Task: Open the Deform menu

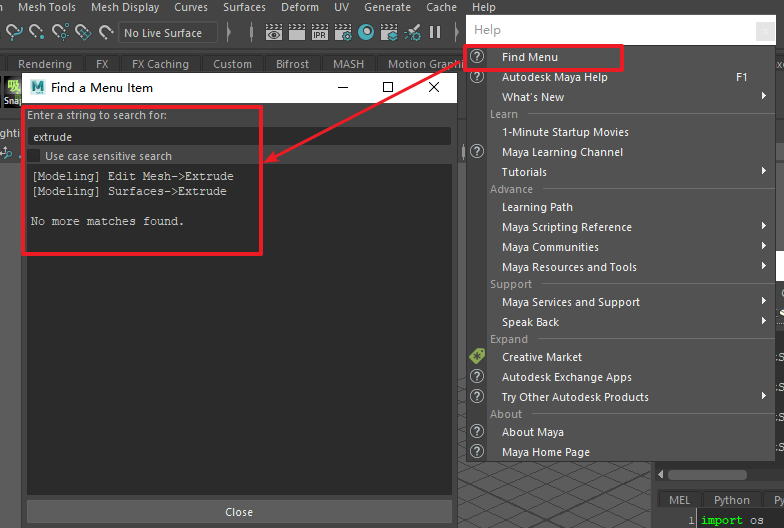Action: 300,7
